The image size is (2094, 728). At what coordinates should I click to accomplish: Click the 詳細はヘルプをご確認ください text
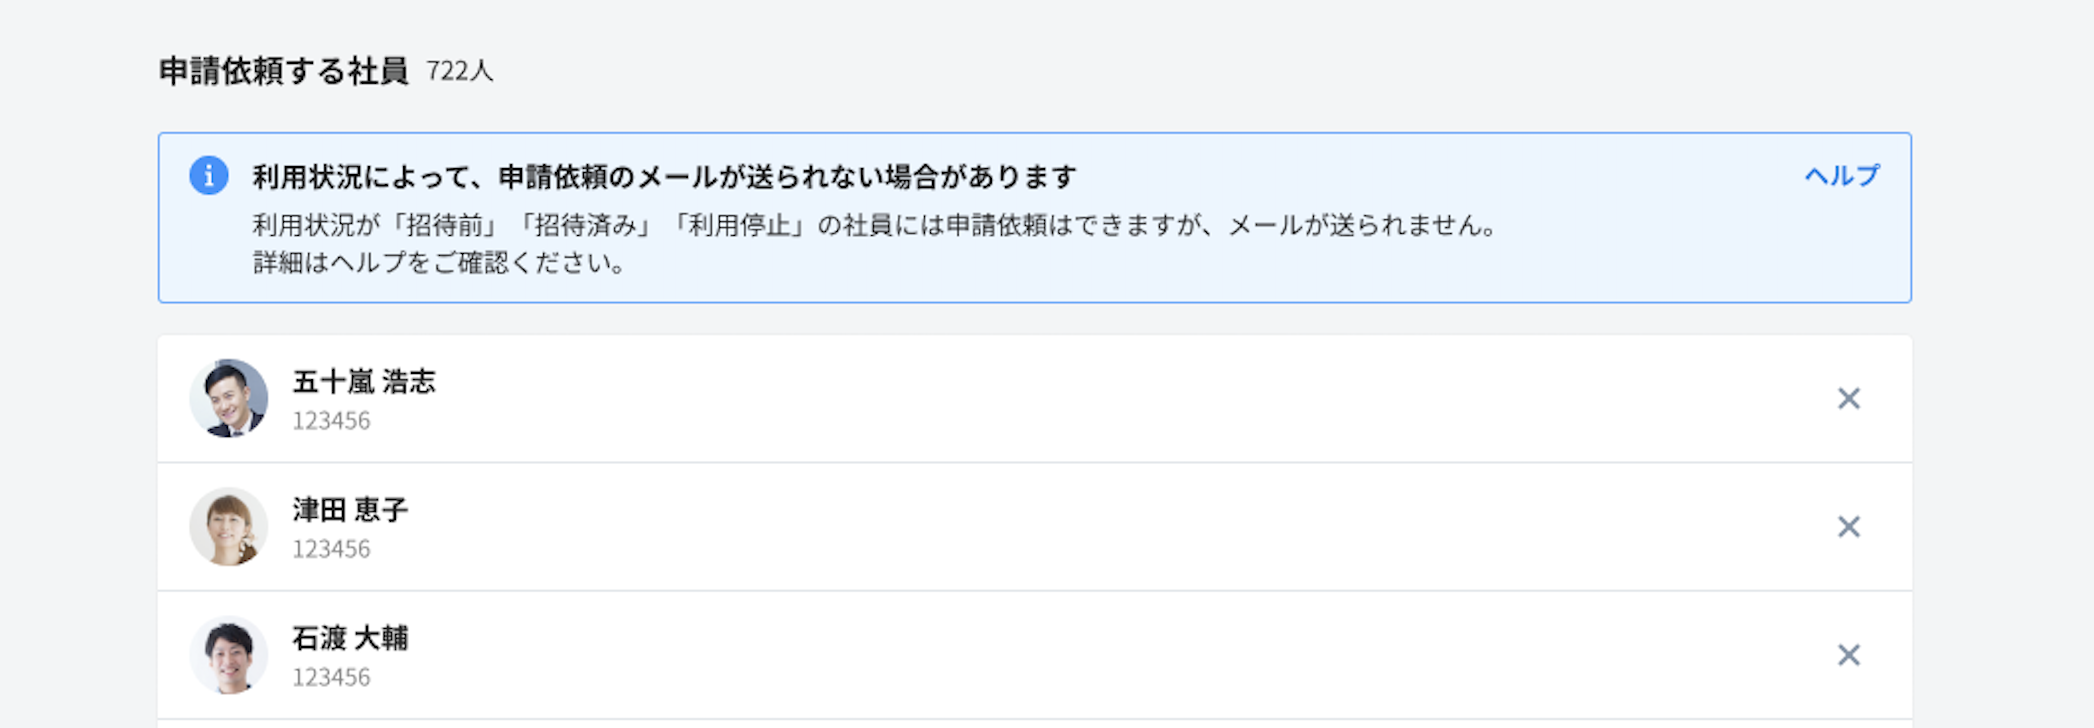[440, 263]
